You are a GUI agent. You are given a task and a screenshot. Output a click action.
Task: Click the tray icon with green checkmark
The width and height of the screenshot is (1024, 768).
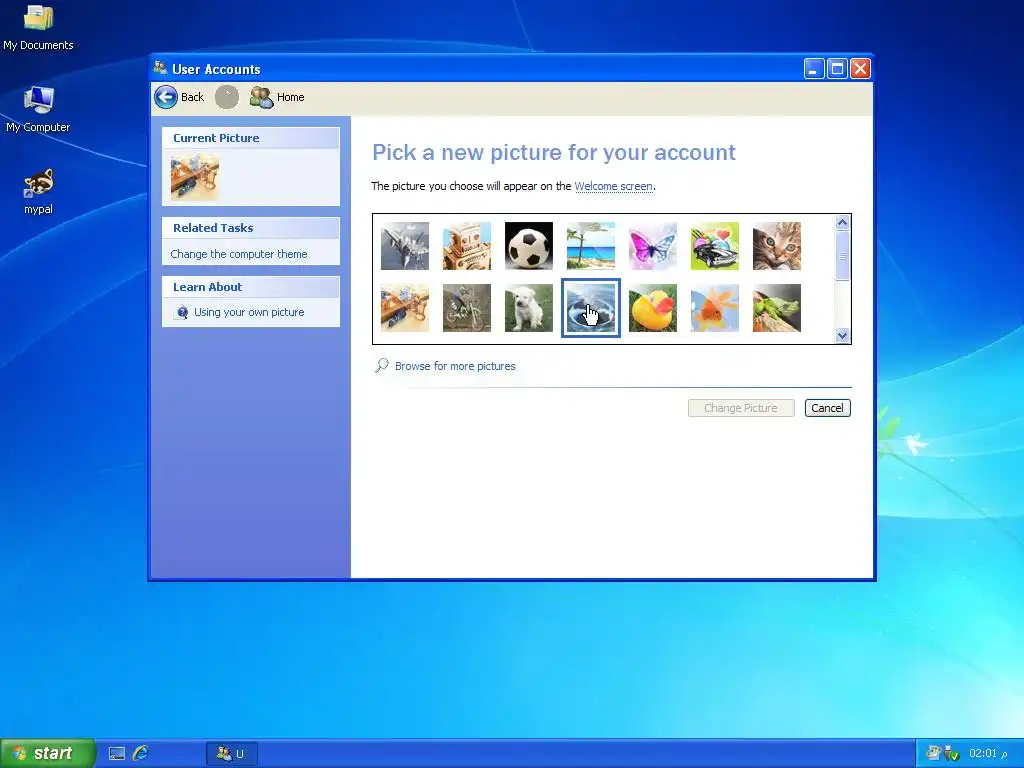point(952,754)
